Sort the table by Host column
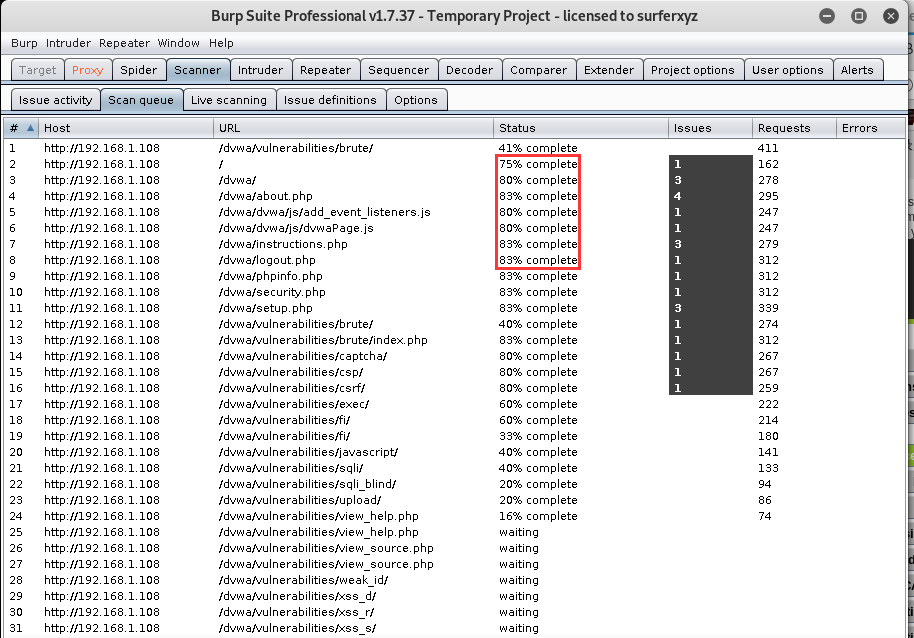Screen dimensions: 914x638 coord(126,128)
